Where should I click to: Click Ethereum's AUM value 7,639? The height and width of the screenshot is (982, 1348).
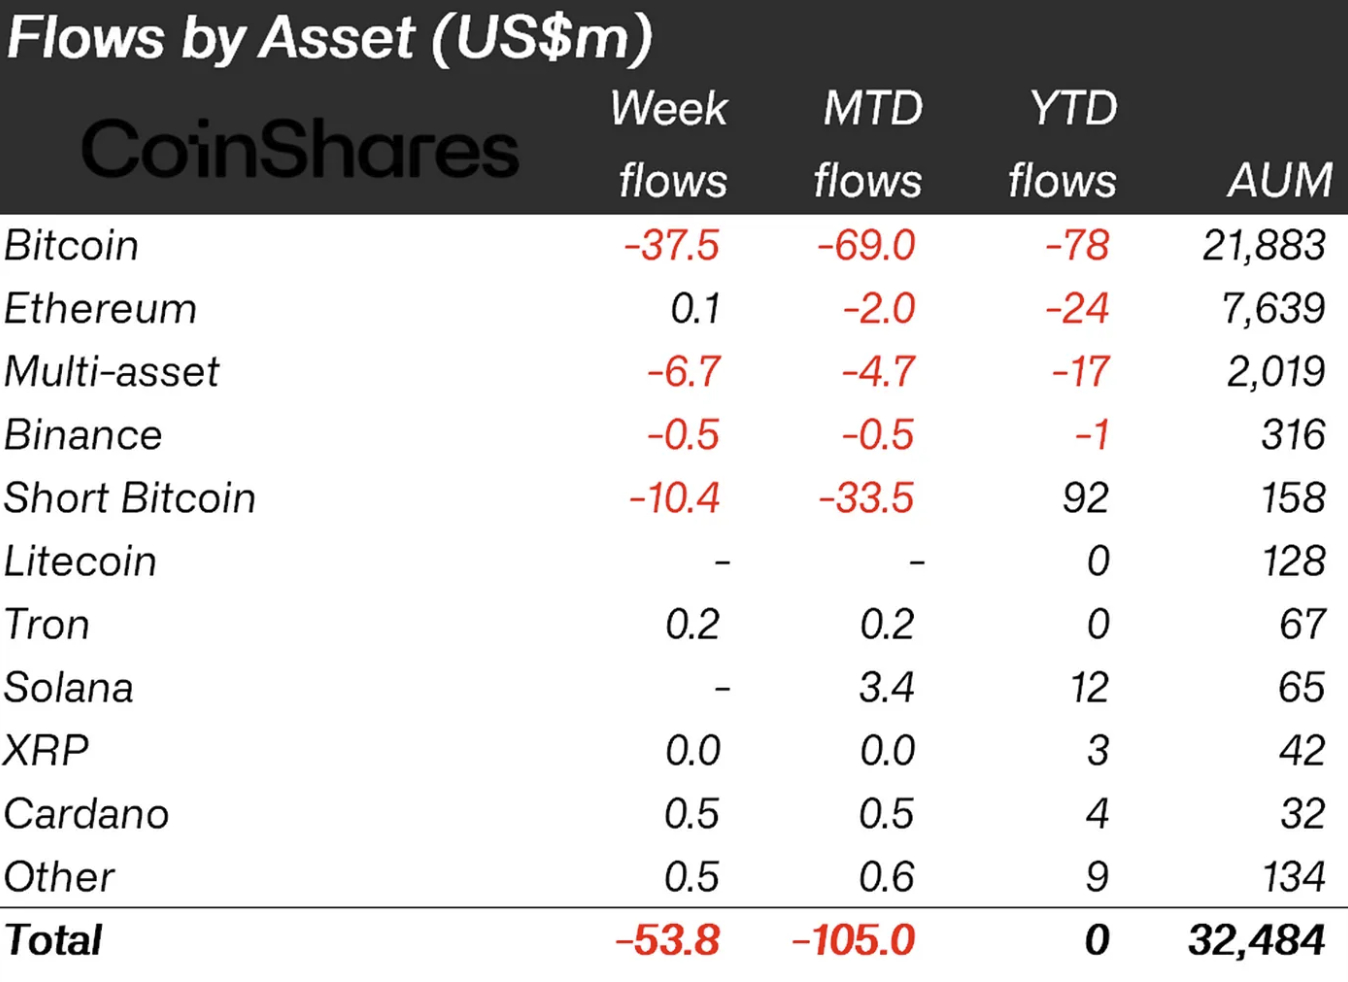click(1274, 309)
